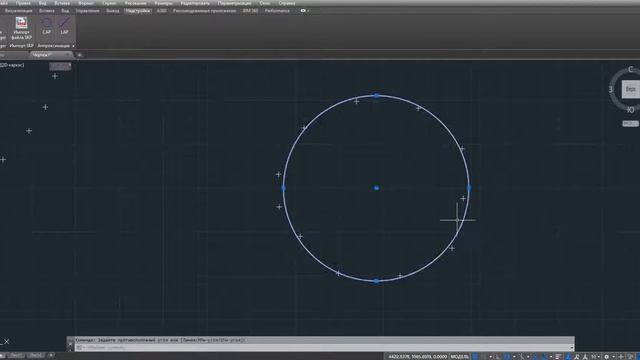Click the circle's right quadrant grip
The height and width of the screenshot is (360, 640).
click(469, 188)
